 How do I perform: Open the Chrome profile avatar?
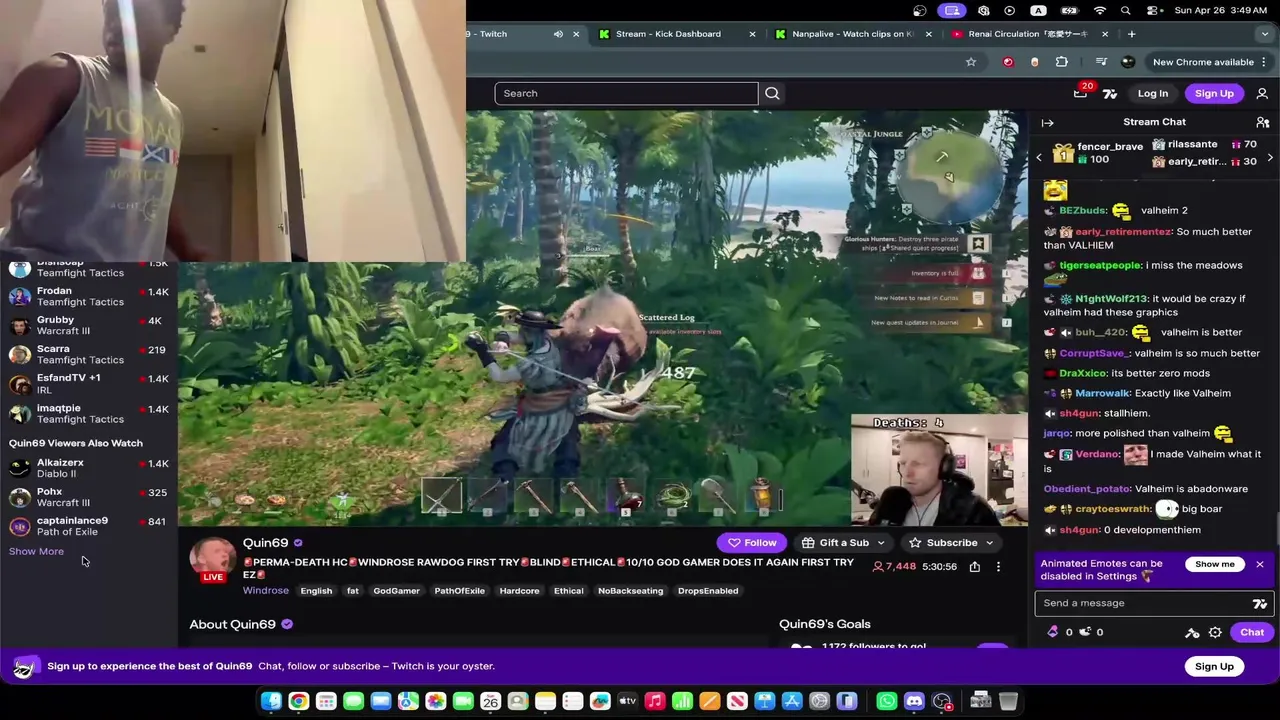tap(1128, 62)
